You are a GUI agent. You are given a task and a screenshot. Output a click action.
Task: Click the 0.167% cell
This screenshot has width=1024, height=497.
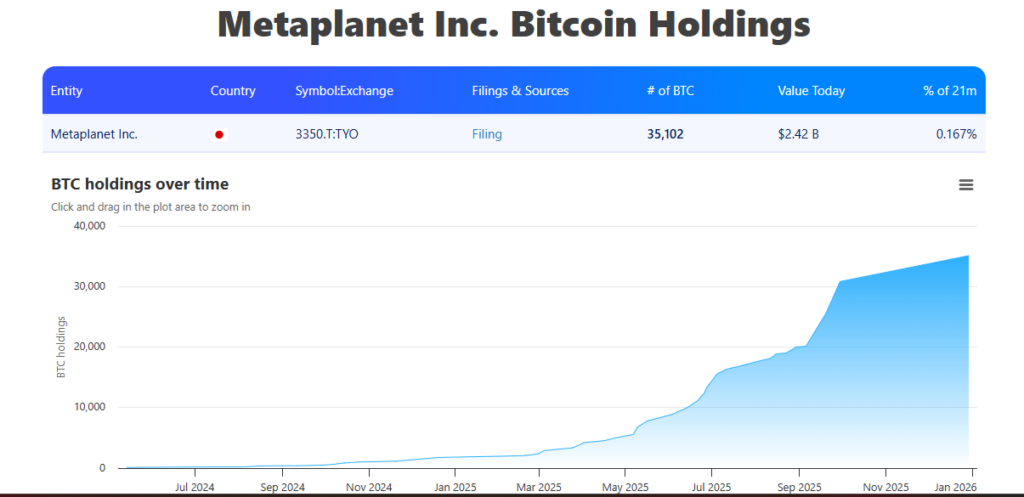tap(956, 134)
